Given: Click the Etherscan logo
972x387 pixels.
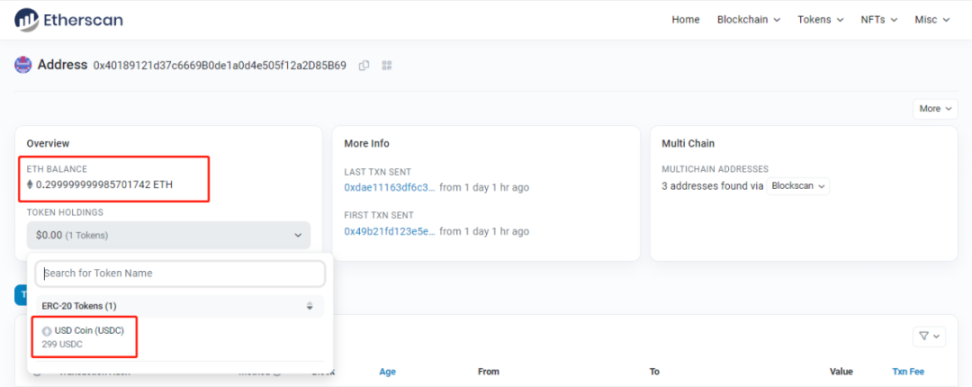Looking at the screenshot, I should click(x=69, y=20).
